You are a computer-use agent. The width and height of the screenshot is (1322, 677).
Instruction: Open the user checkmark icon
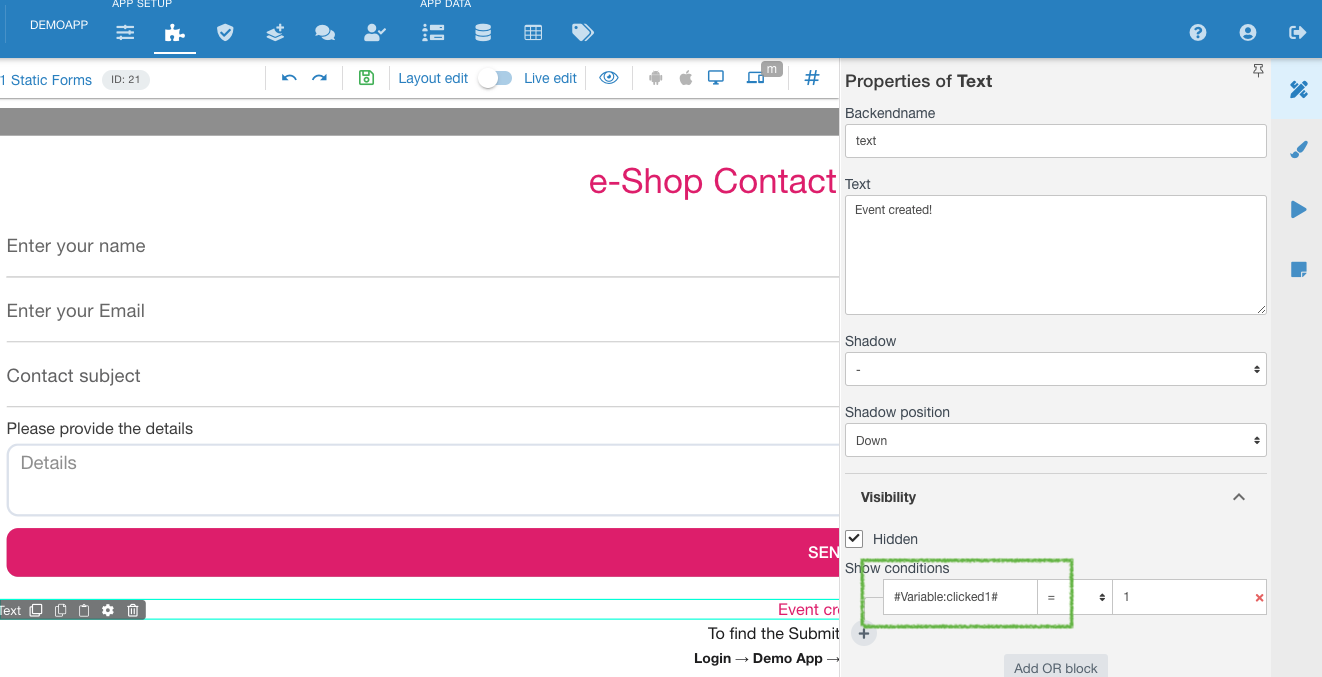[x=375, y=33]
